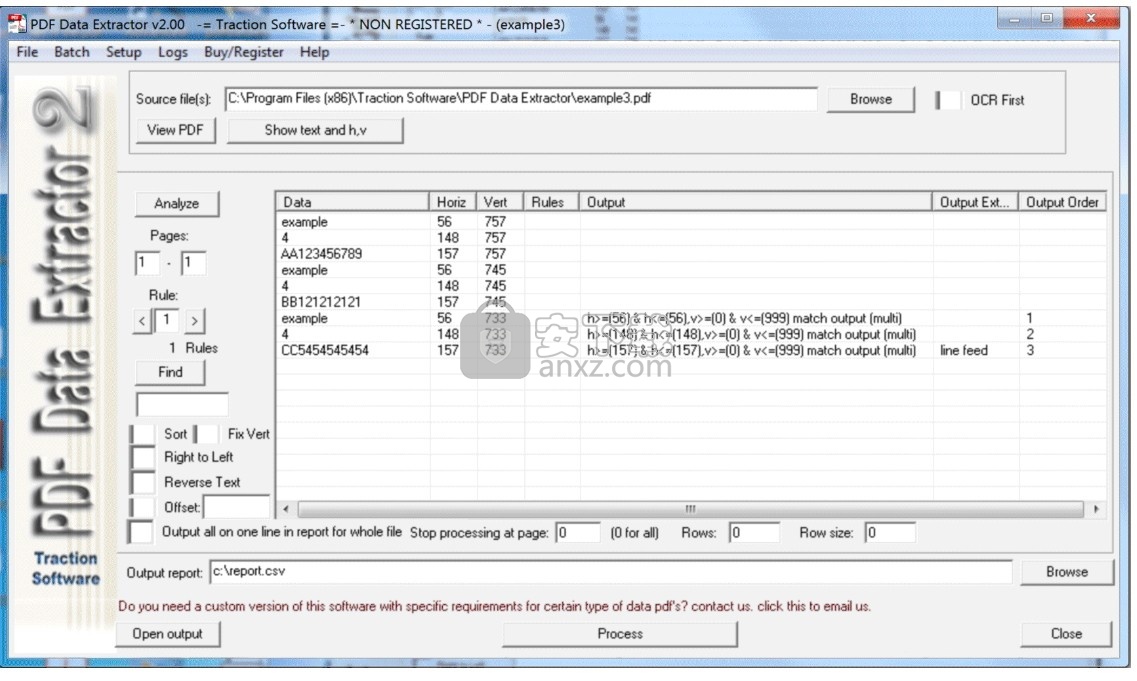The image size is (1137, 681).
Task: Click the Process button
Action: (620, 634)
